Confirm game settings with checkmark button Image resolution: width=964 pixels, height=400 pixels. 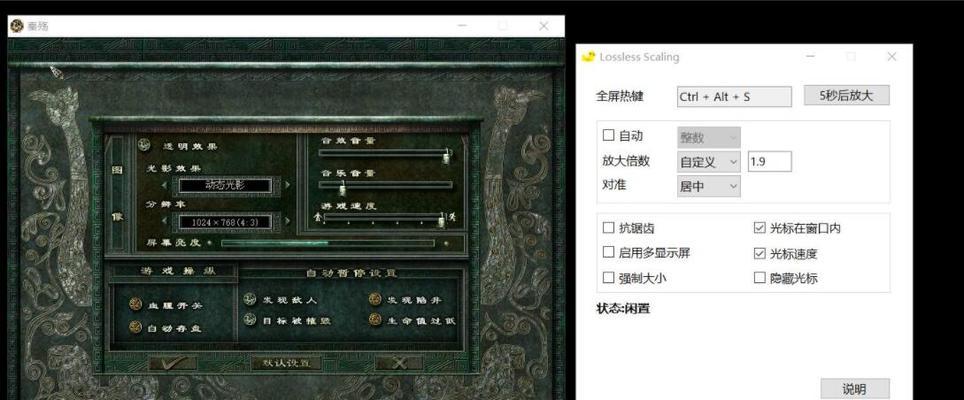pyautogui.click(x=172, y=363)
